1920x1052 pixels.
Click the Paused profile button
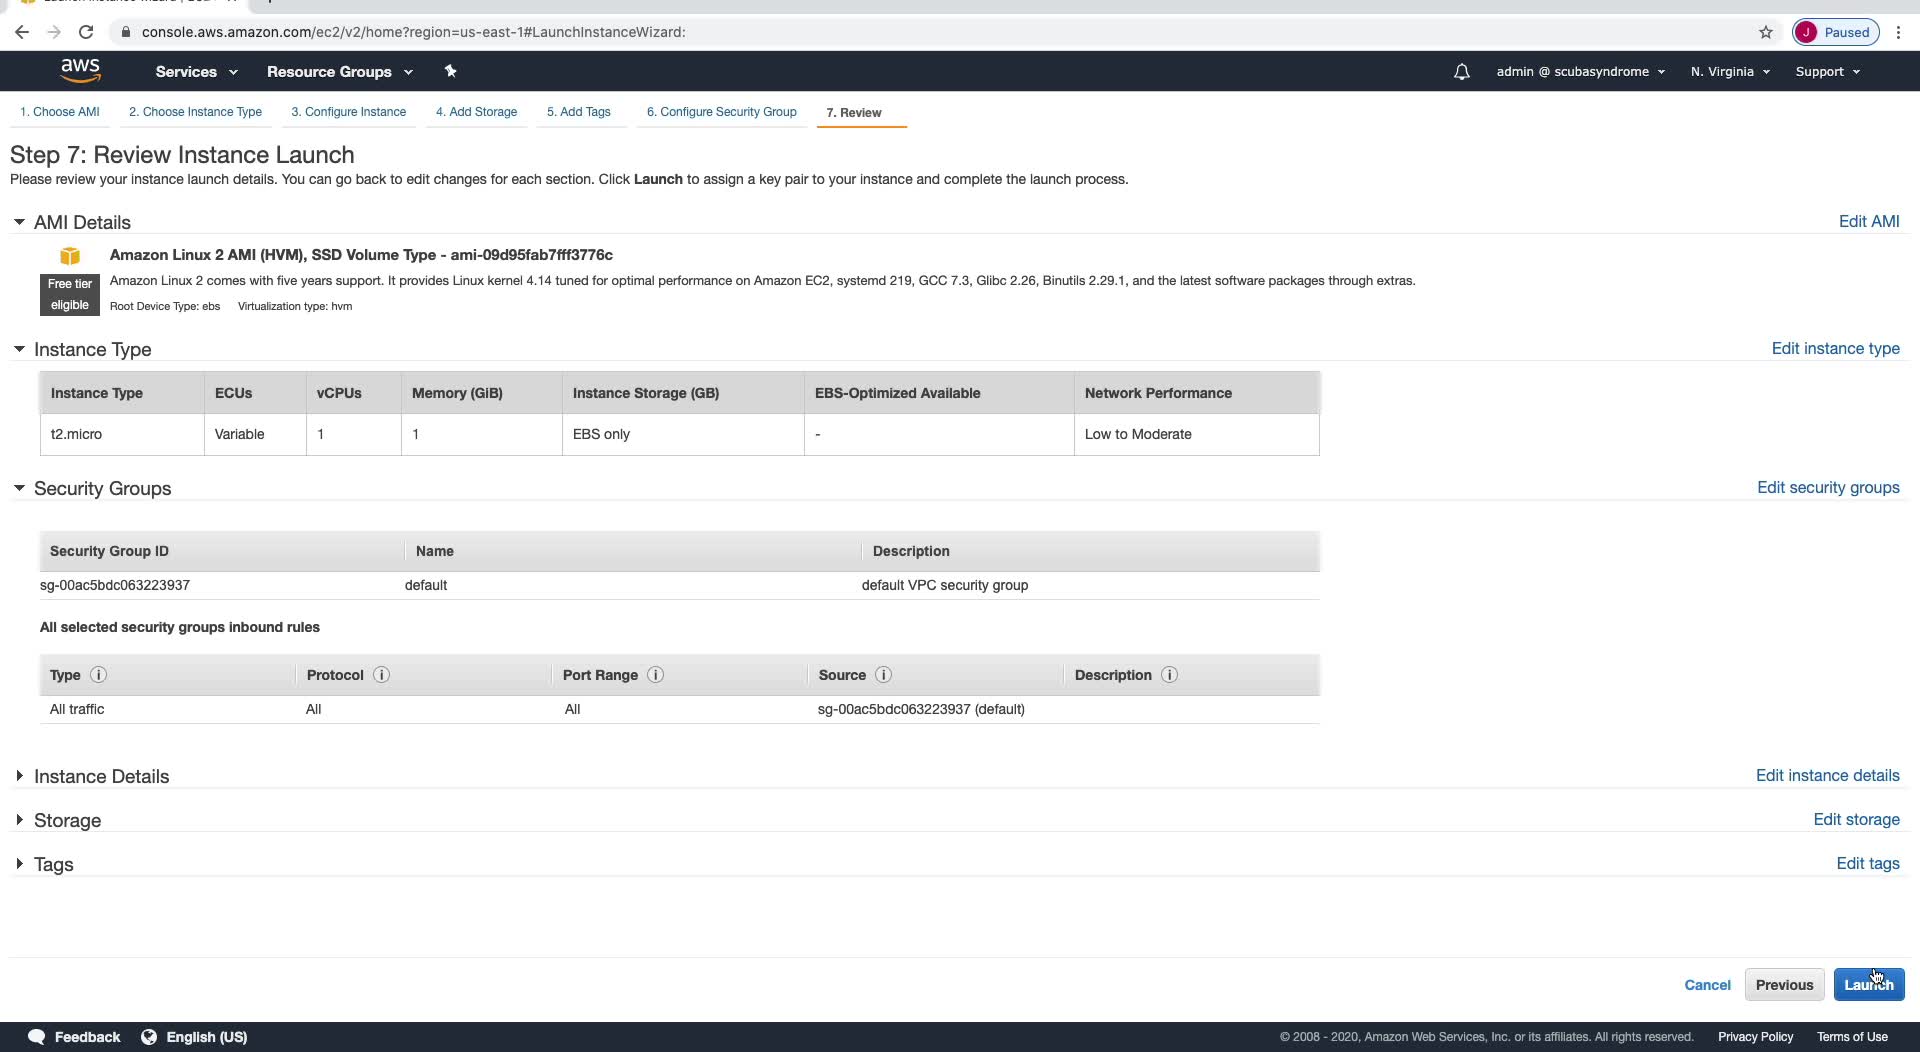(x=1836, y=32)
